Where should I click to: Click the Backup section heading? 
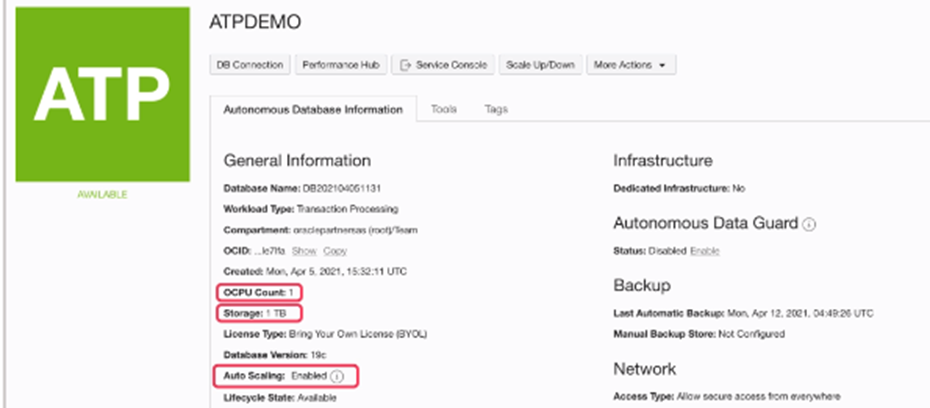click(x=642, y=285)
